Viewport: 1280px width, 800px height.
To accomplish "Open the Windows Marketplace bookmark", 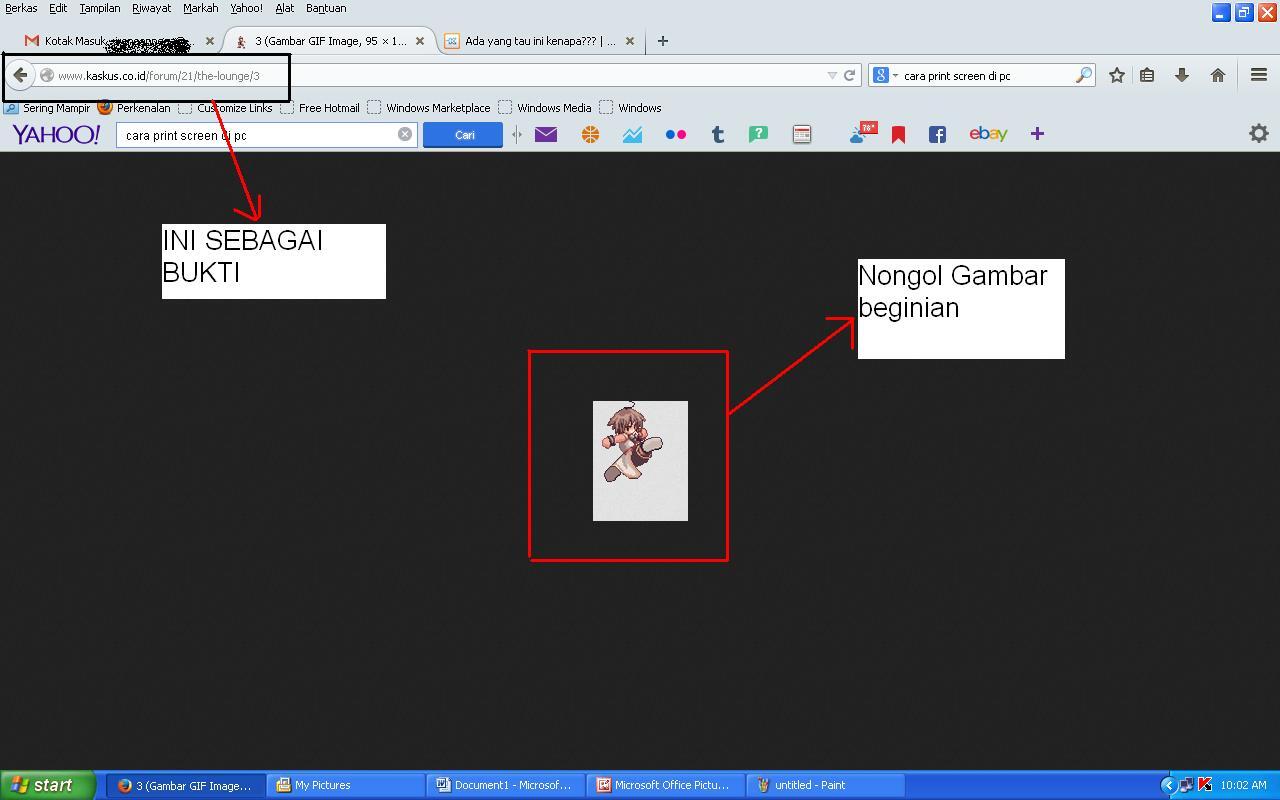I will (429, 107).
